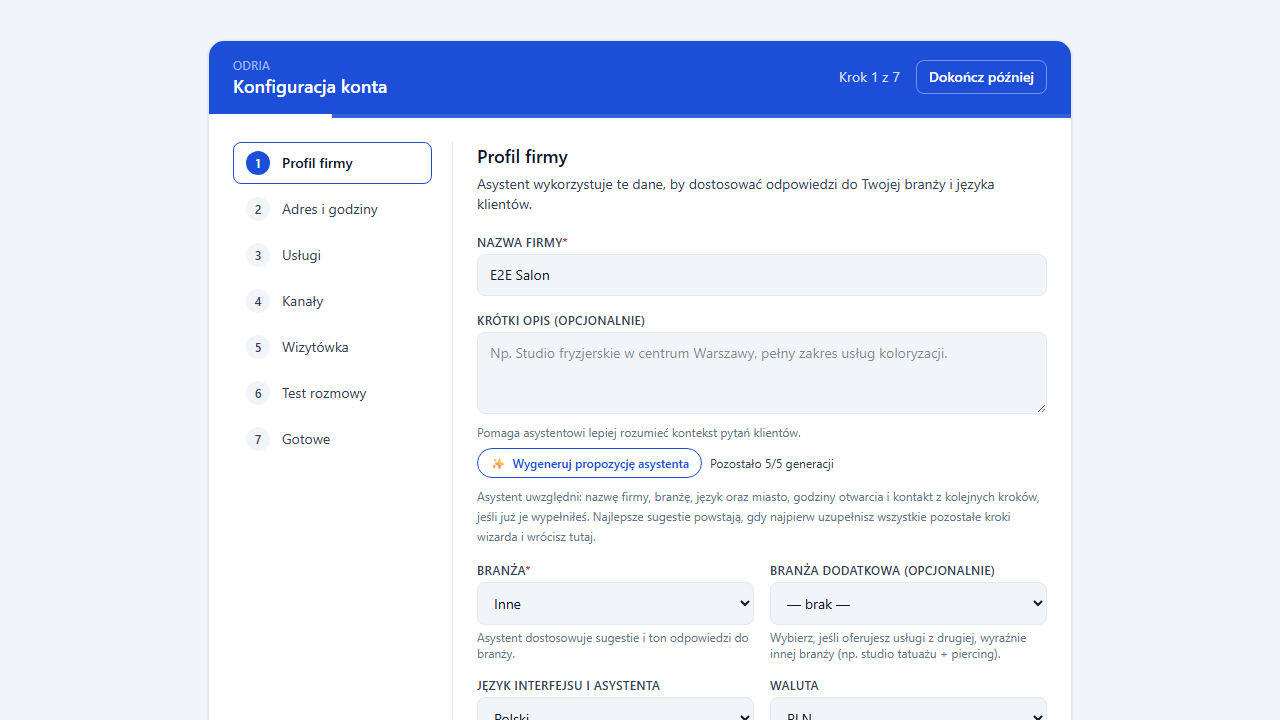Go to Adres i godziny step
The width and height of the screenshot is (1280, 720).
(332, 209)
